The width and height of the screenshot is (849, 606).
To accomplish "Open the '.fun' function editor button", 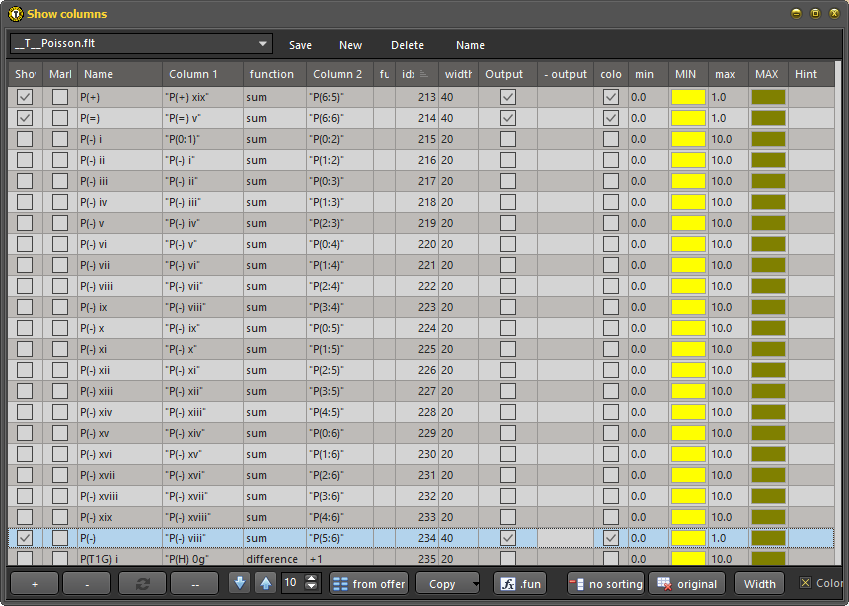I will point(520,584).
